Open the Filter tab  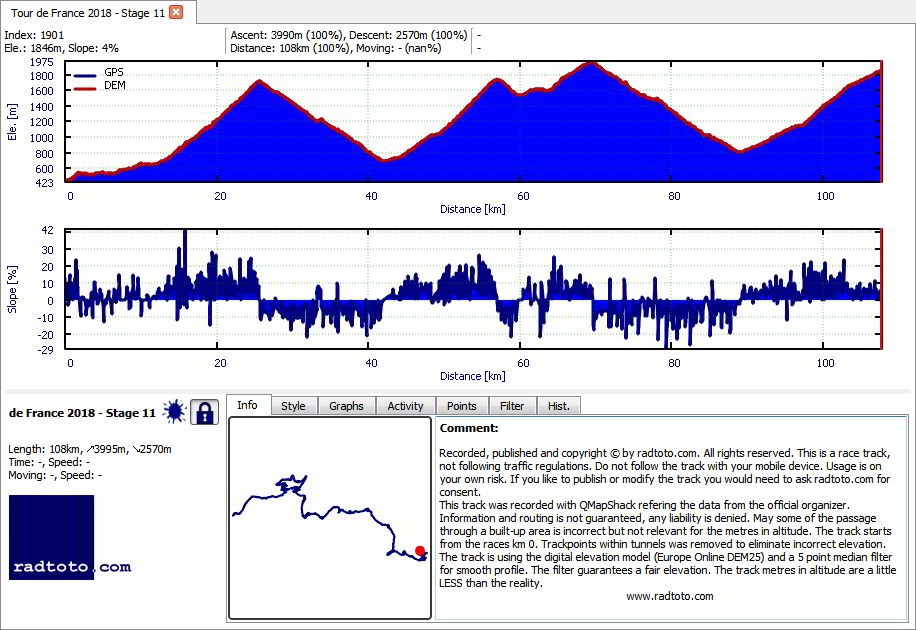coord(512,406)
